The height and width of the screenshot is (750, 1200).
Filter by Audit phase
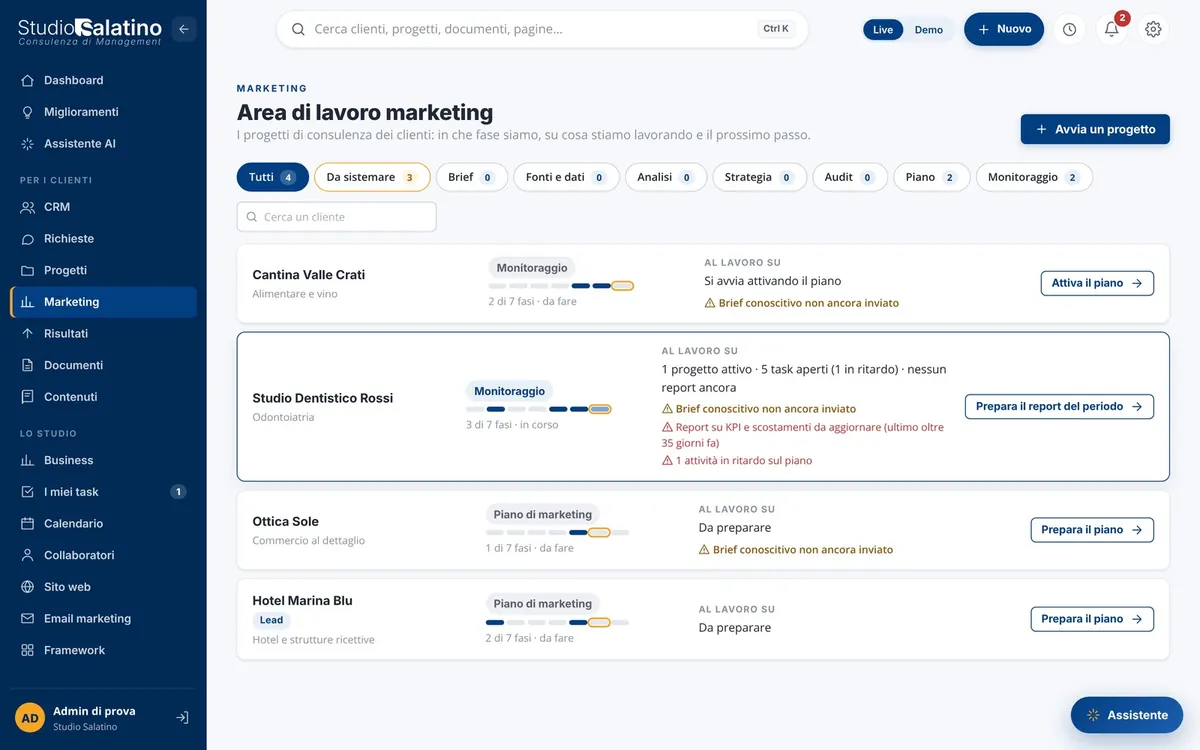(x=850, y=177)
